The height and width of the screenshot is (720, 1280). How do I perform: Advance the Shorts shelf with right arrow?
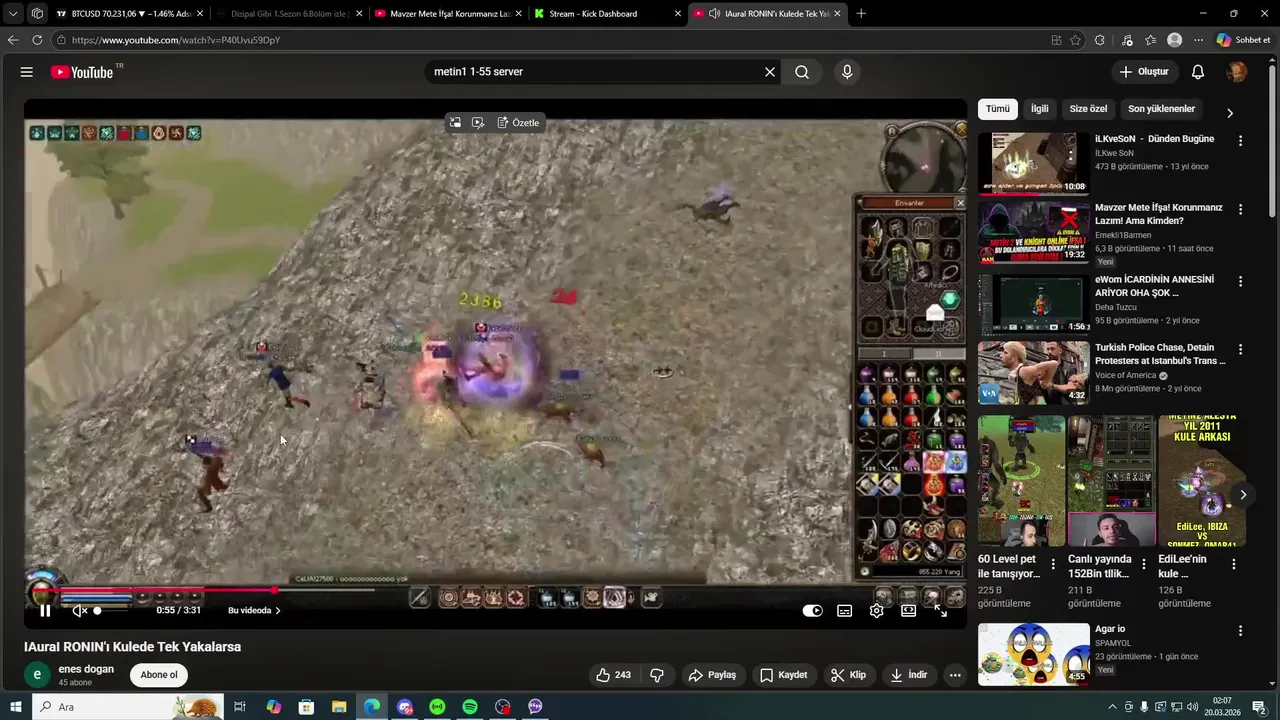pos(1243,495)
